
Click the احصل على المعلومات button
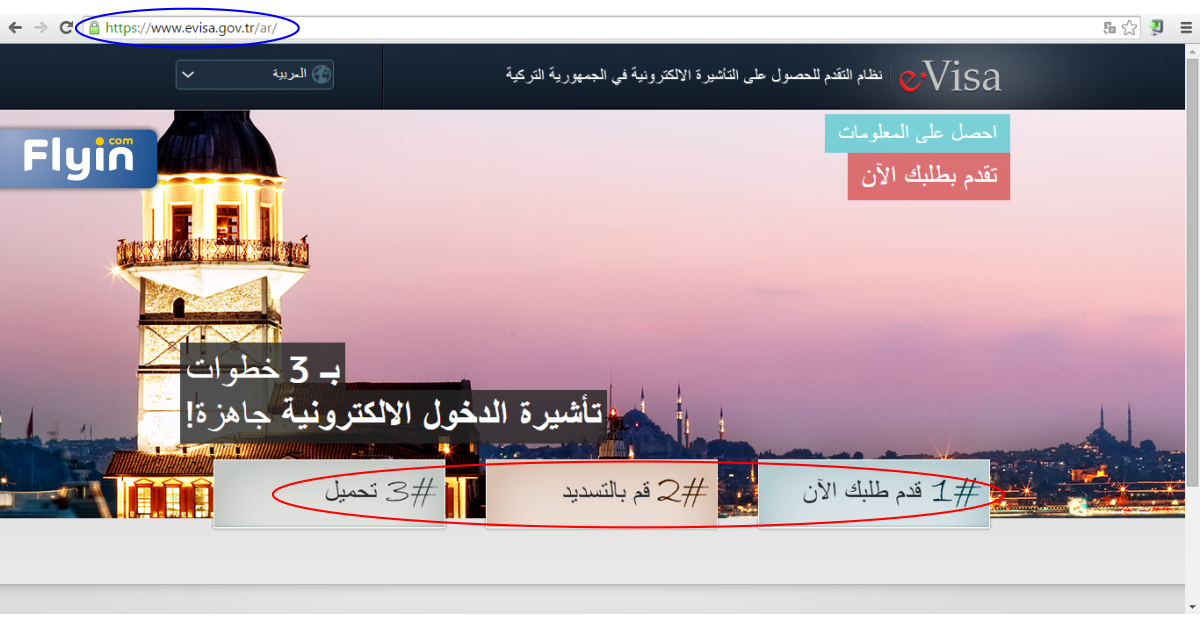917,133
